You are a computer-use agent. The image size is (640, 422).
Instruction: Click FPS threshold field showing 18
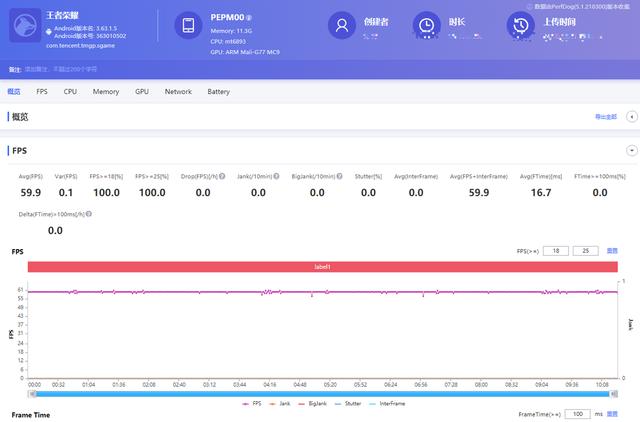coord(556,251)
